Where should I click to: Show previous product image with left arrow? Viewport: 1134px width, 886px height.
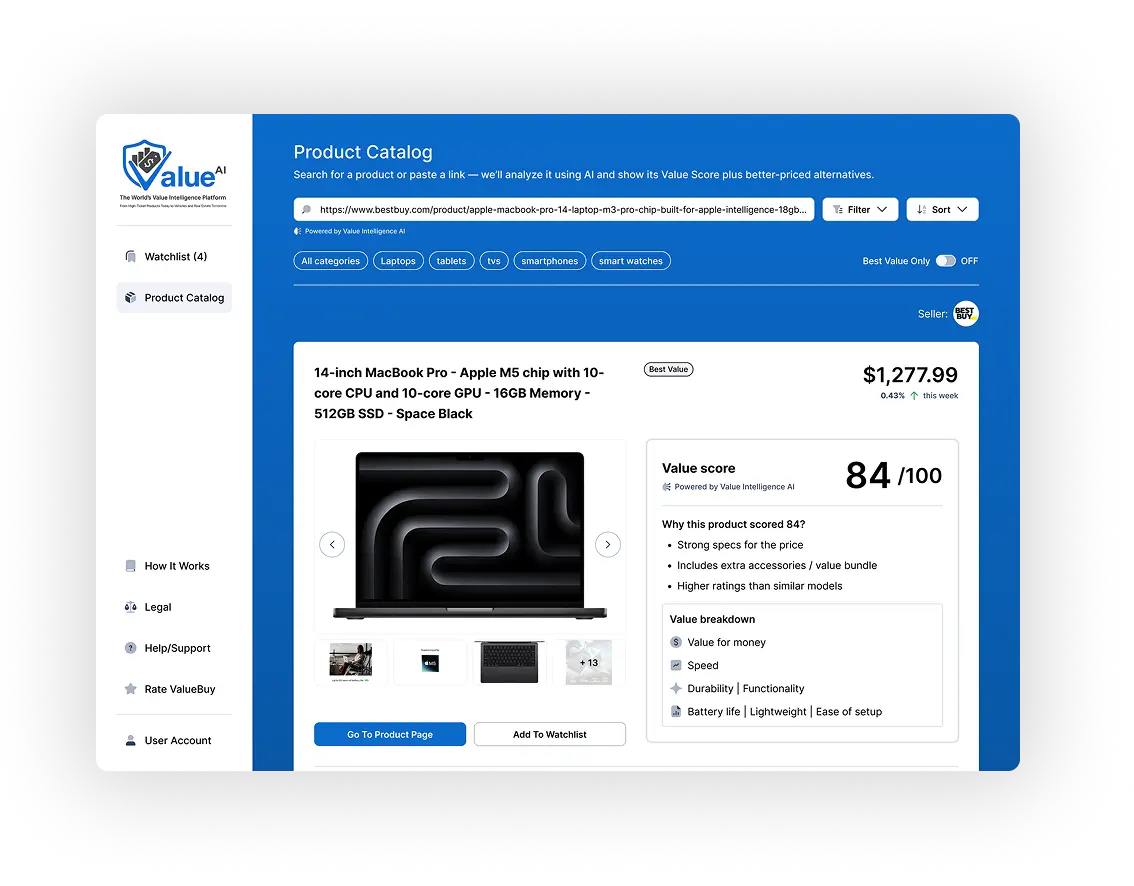point(332,545)
